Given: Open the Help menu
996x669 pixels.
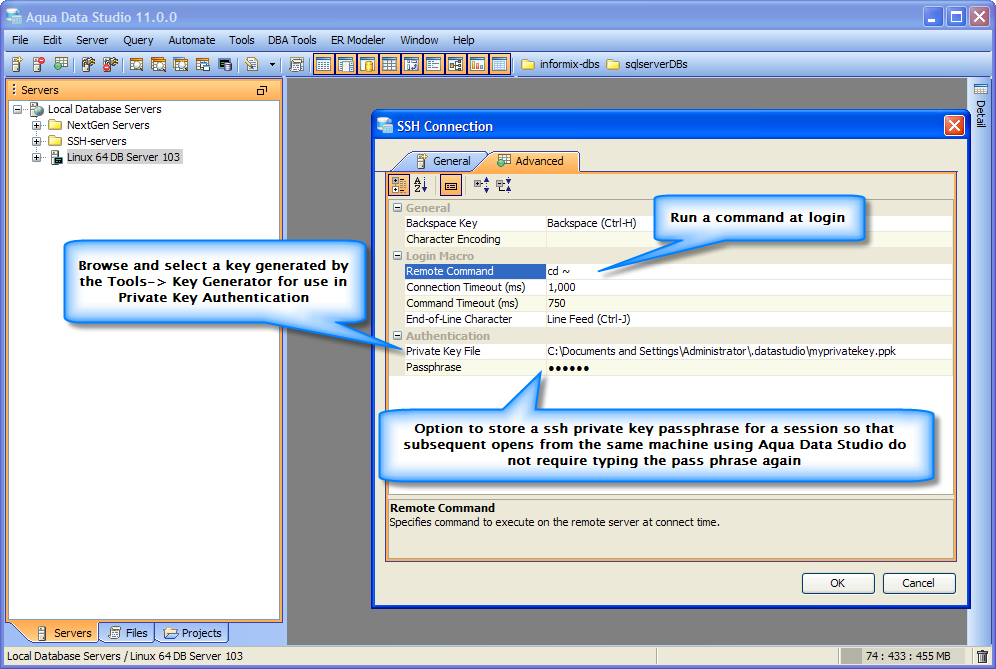Looking at the screenshot, I should point(464,40).
